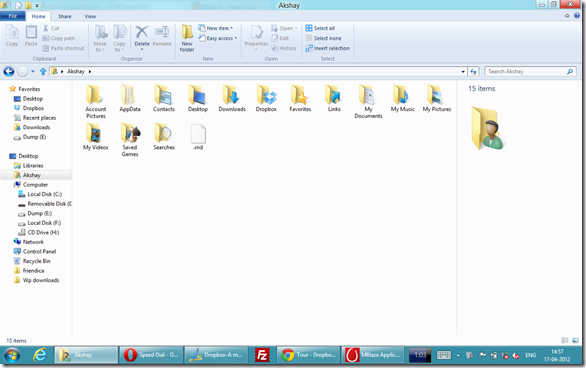Viewport: 586px width, 368px height.
Task: Select the Saved Games folder
Action: (130, 139)
